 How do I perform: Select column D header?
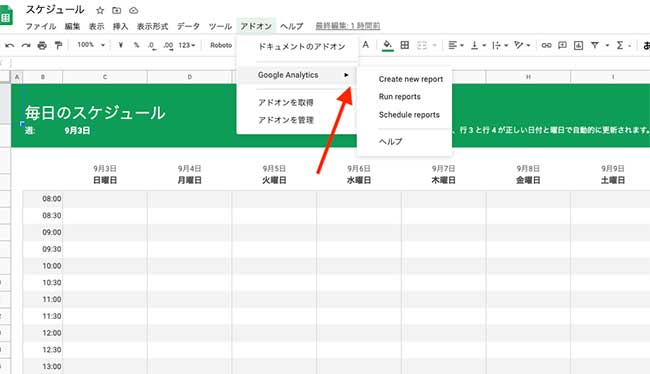pyautogui.click(x=189, y=77)
